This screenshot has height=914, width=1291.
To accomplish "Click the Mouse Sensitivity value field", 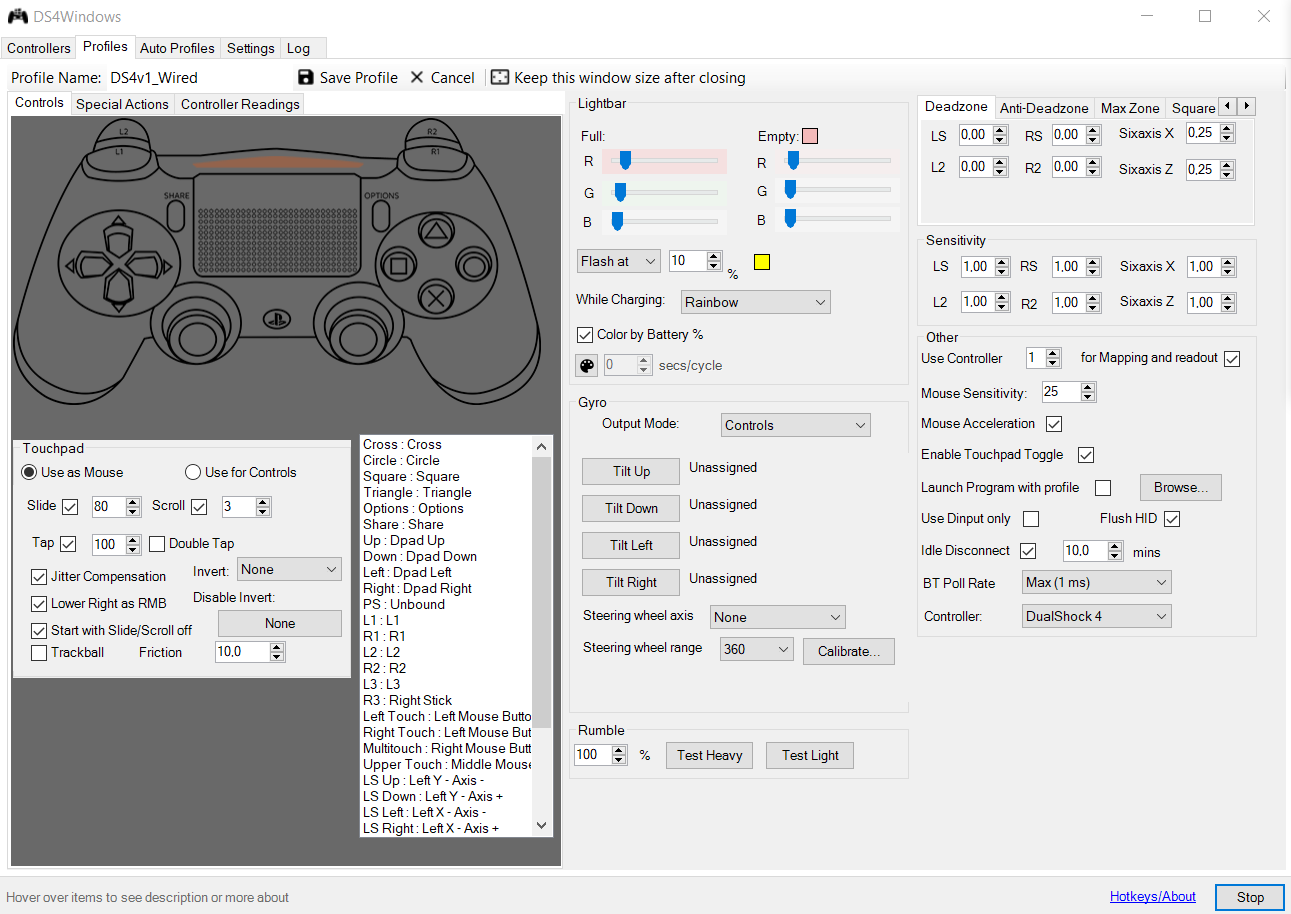I will pyautogui.click(x=1060, y=392).
